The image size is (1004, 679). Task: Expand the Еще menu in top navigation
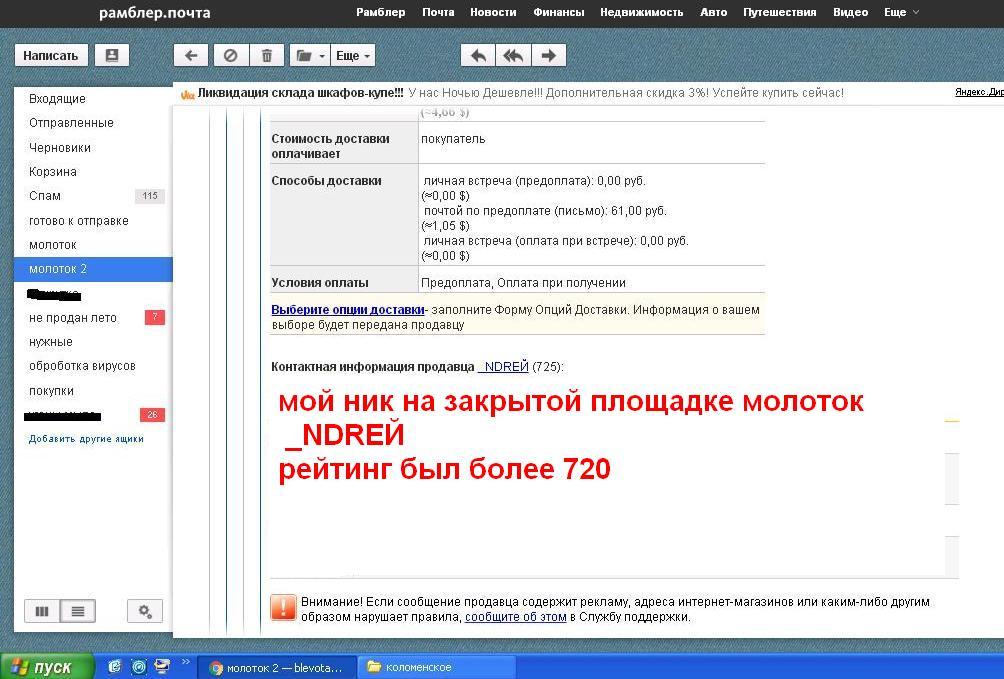click(x=902, y=12)
